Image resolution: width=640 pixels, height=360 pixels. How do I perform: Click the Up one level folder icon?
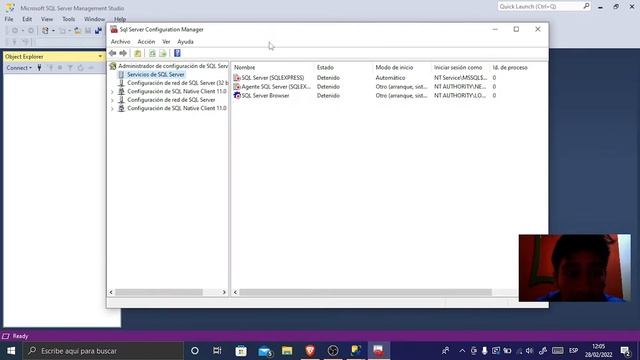(138, 53)
